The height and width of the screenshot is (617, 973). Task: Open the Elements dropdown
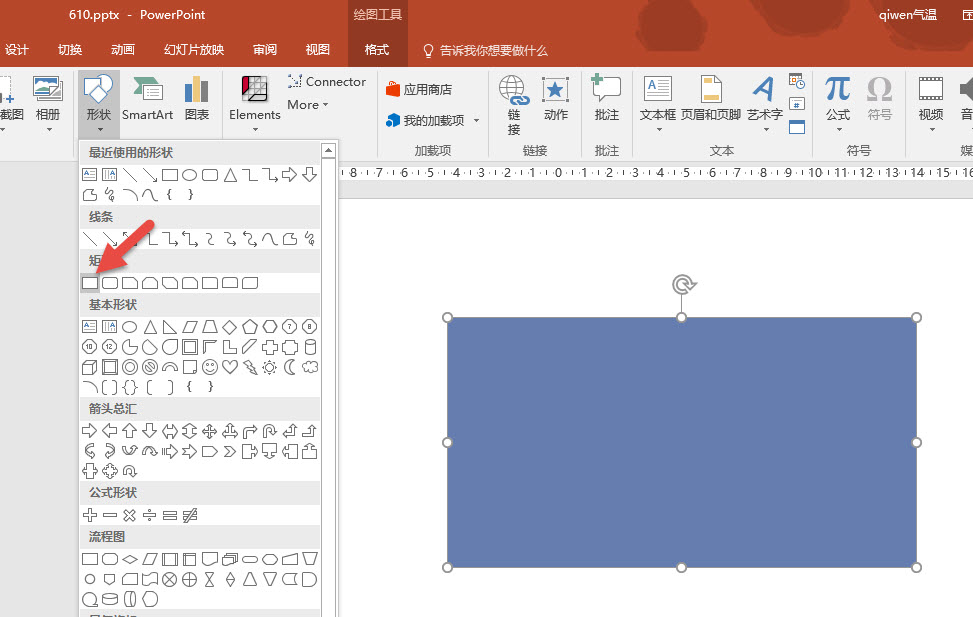click(254, 104)
